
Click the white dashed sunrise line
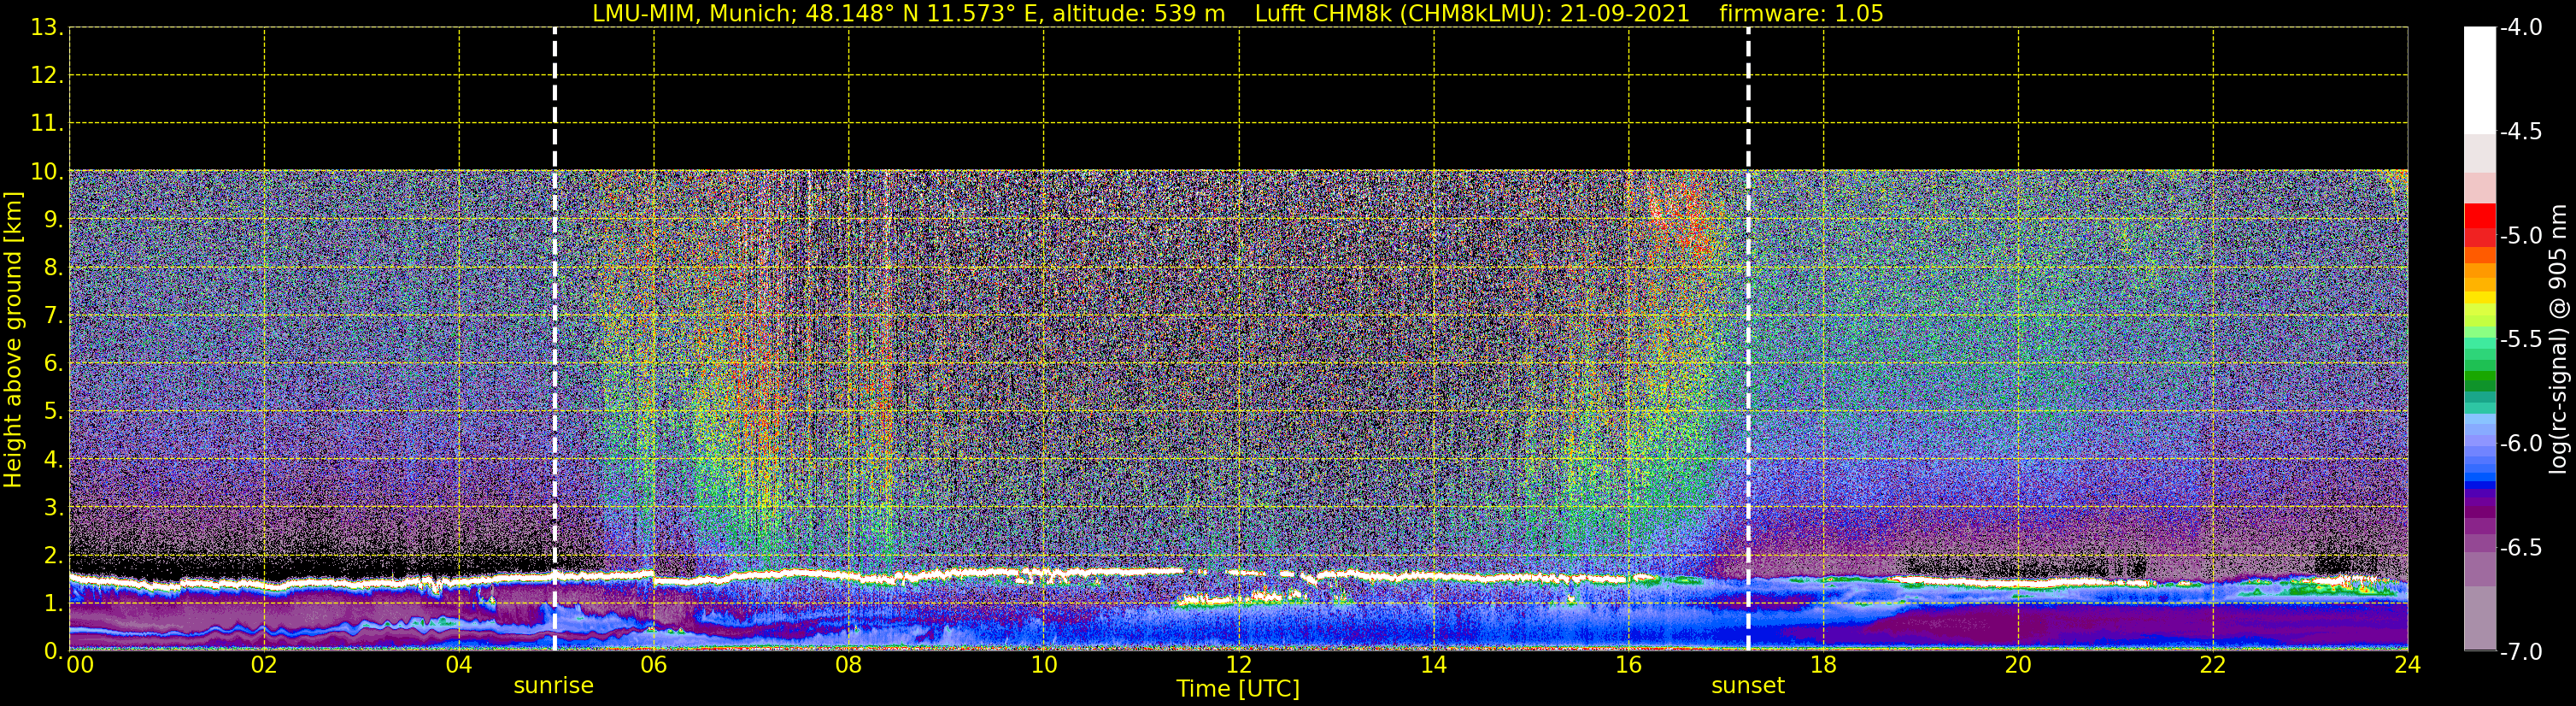coord(555,339)
